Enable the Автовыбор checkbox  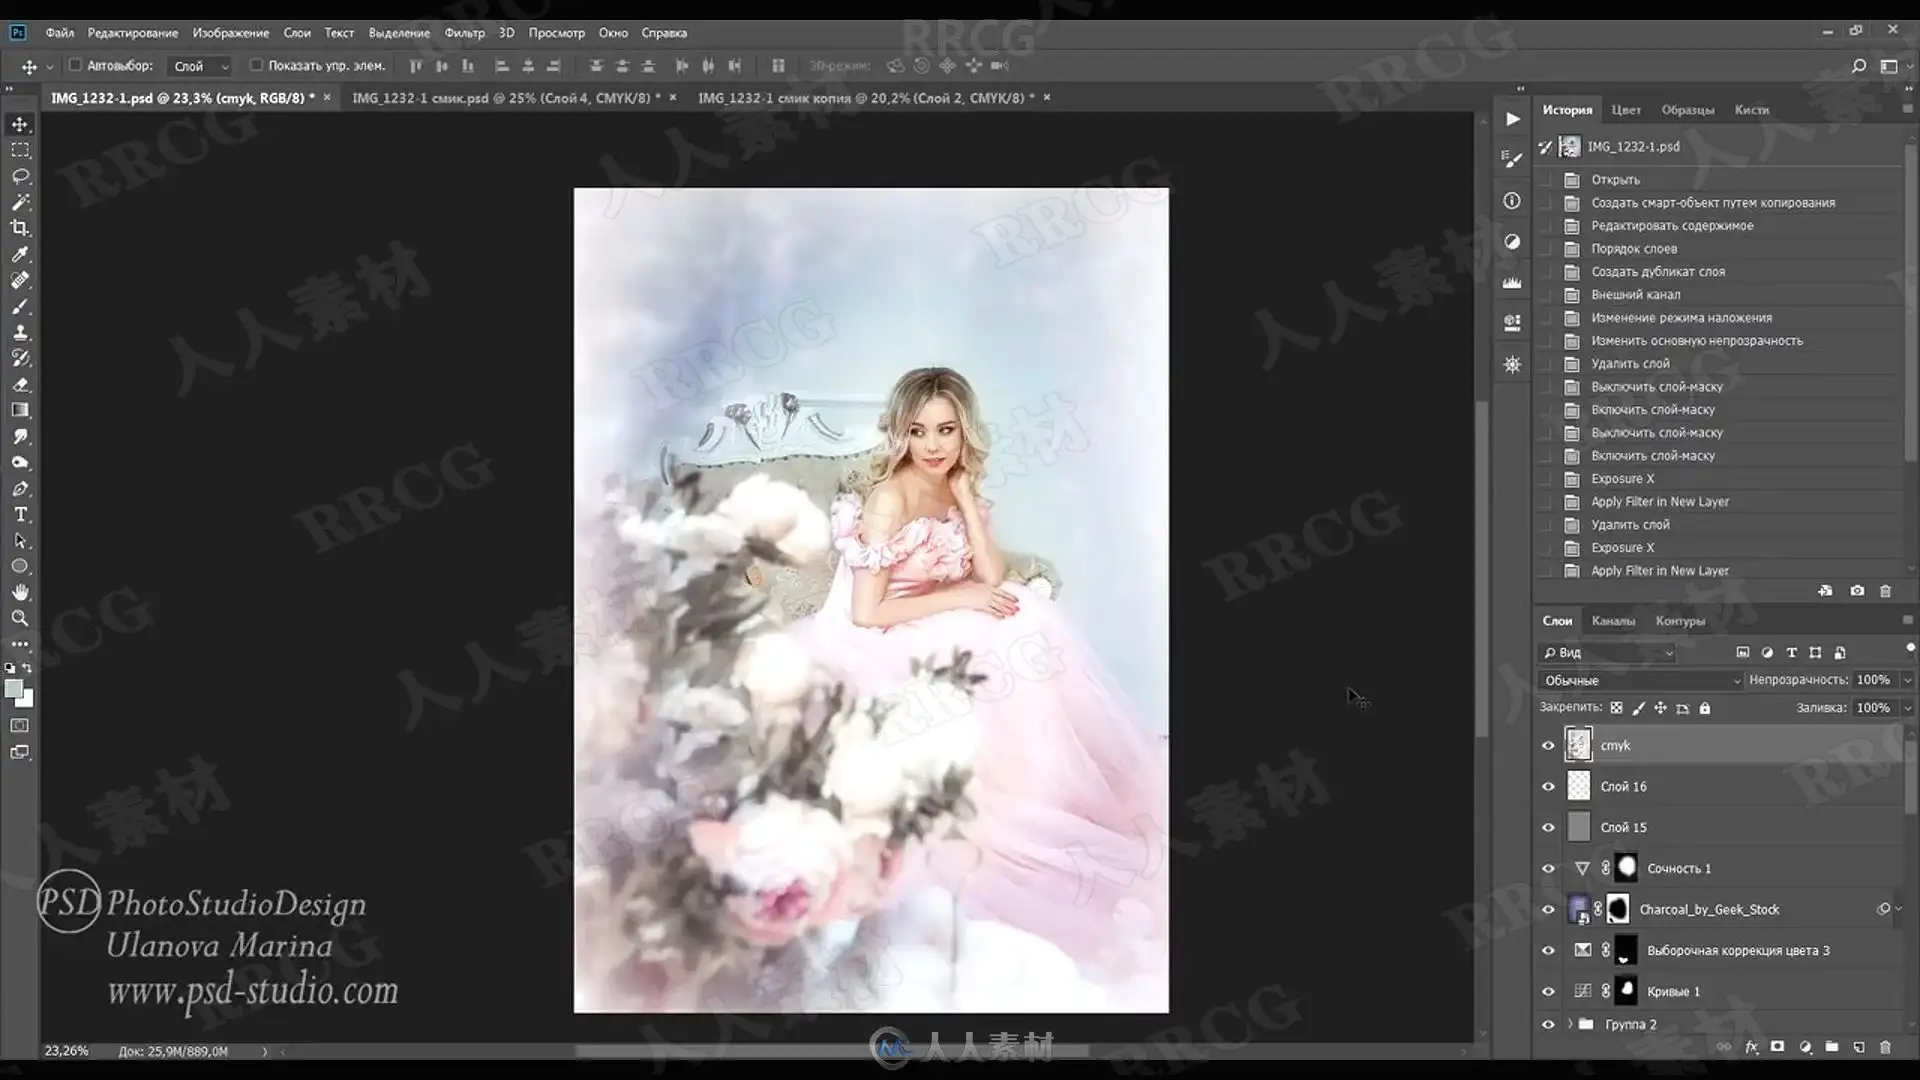click(75, 65)
